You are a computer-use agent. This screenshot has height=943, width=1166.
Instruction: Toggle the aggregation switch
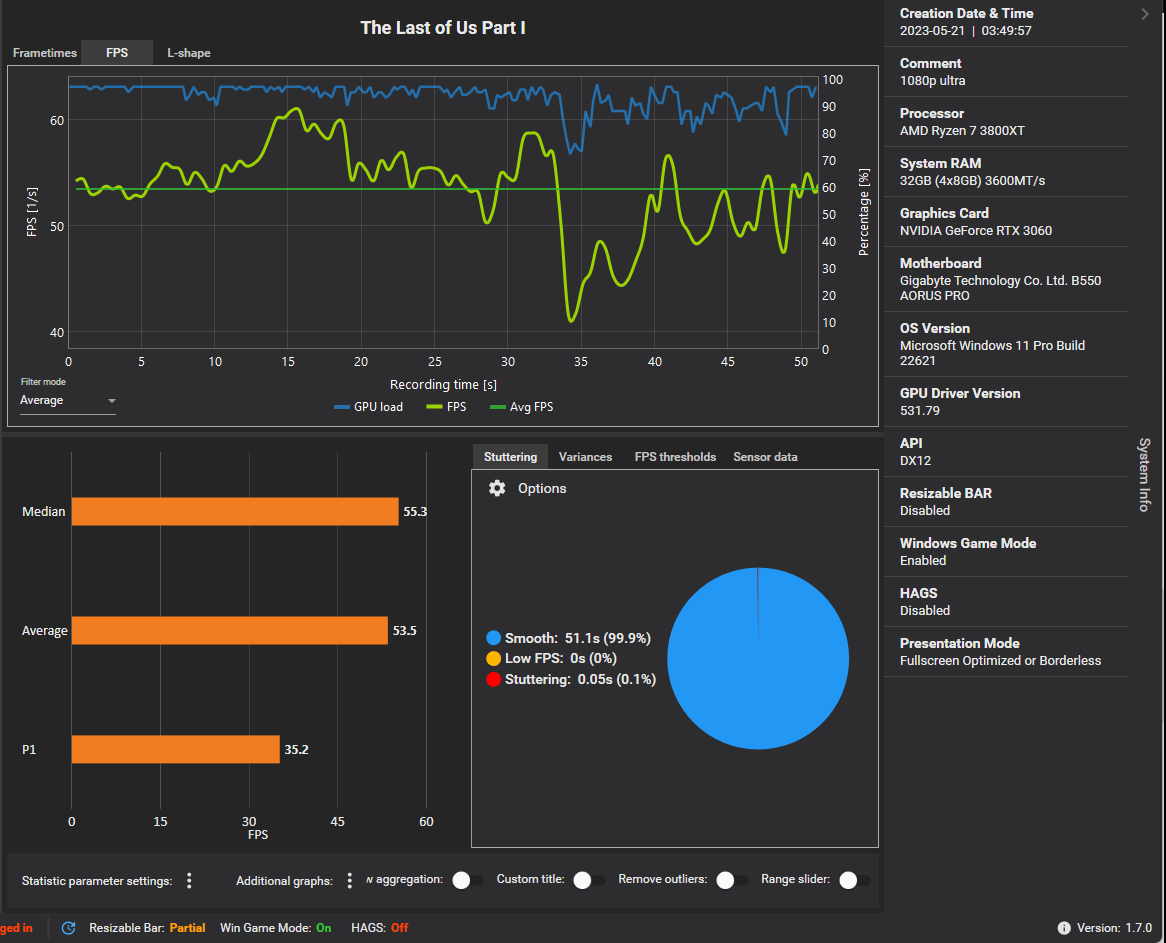point(467,880)
